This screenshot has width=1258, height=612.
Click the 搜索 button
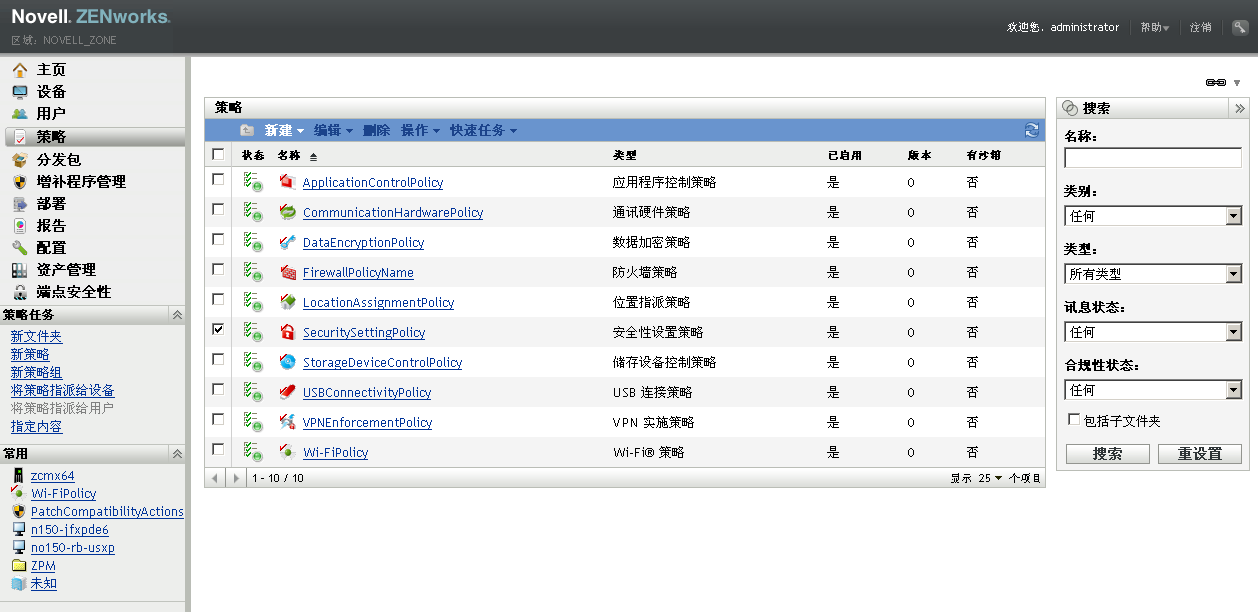coord(1107,454)
